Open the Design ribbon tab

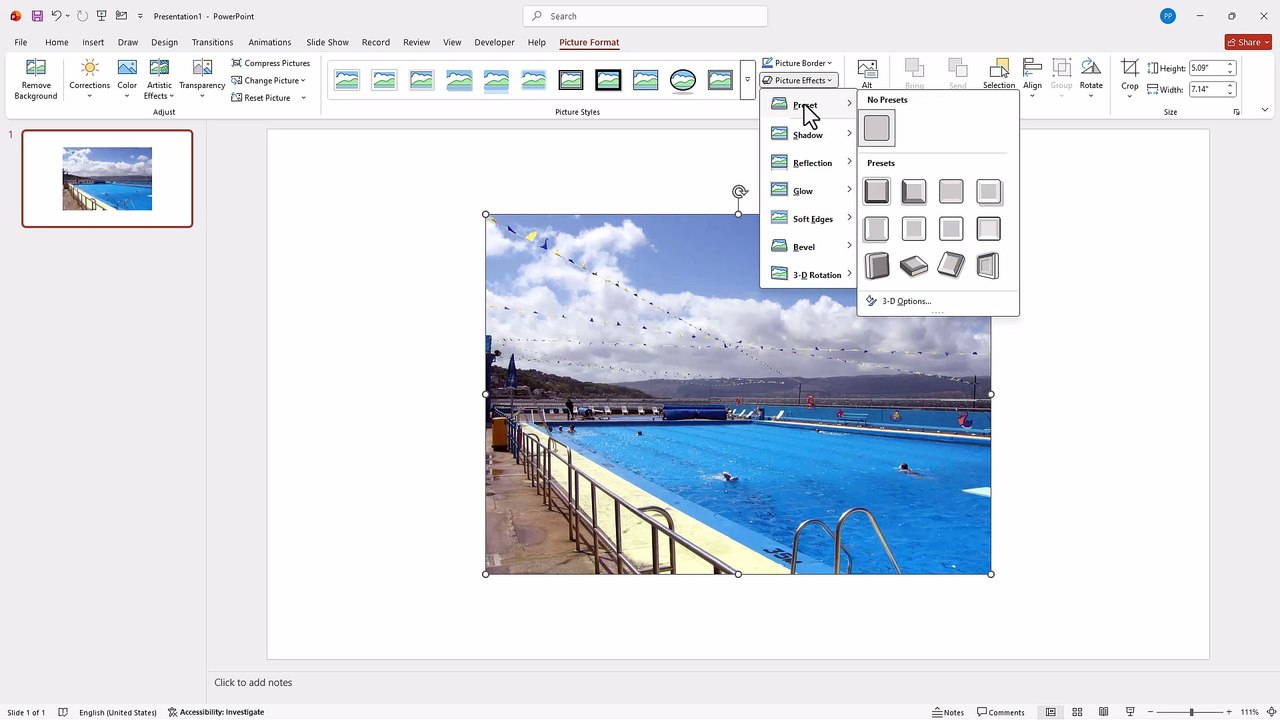coord(164,42)
